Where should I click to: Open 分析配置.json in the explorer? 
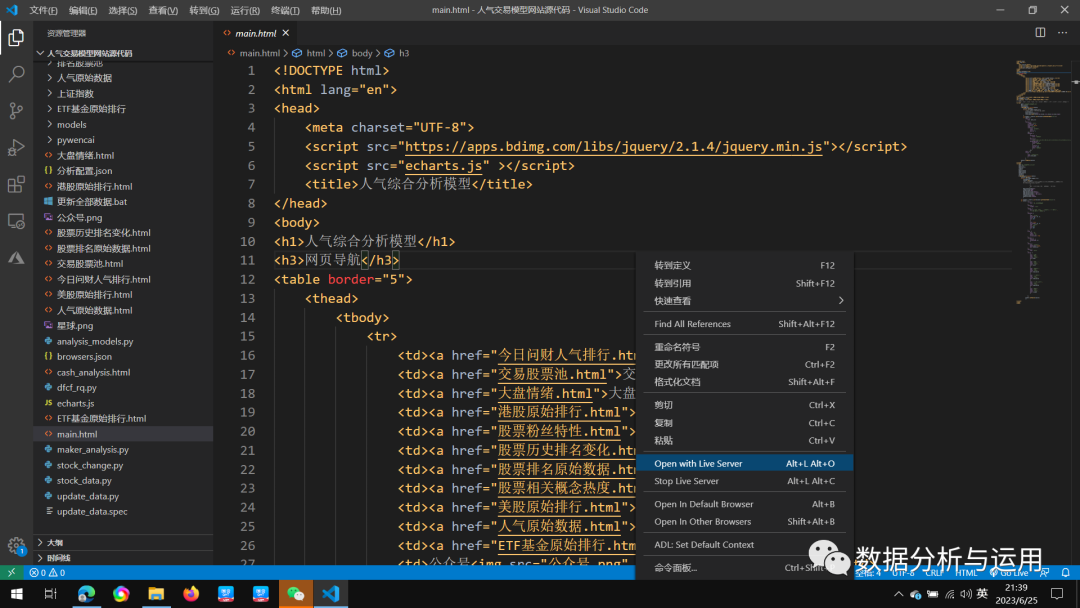click(84, 171)
